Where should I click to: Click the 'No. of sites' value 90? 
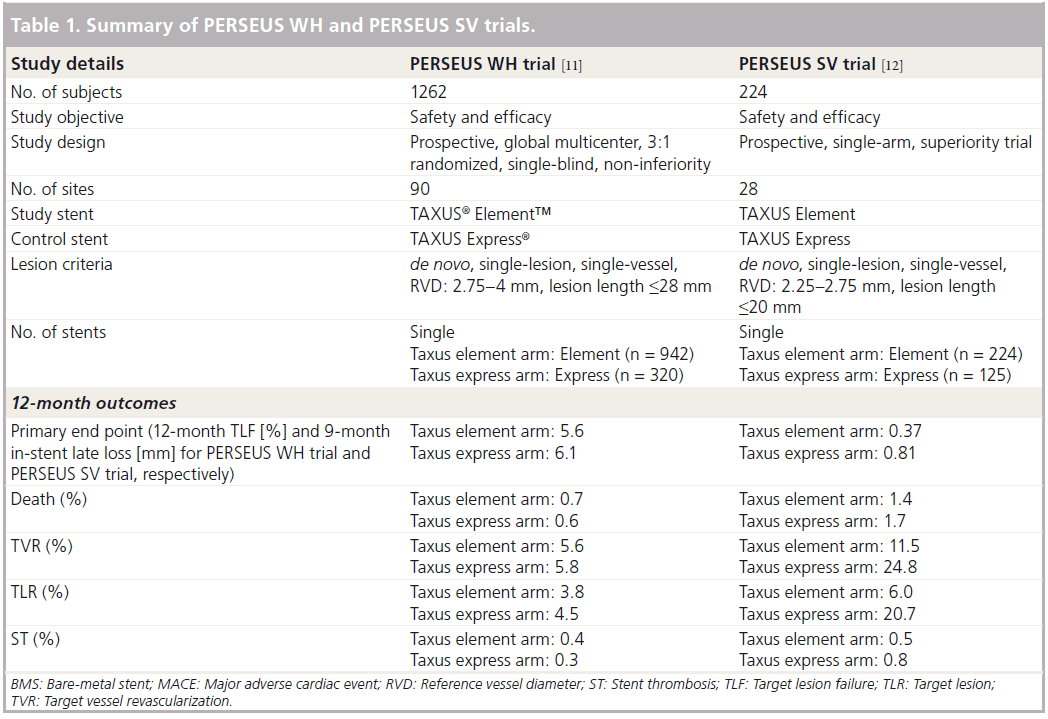coord(420,189)
